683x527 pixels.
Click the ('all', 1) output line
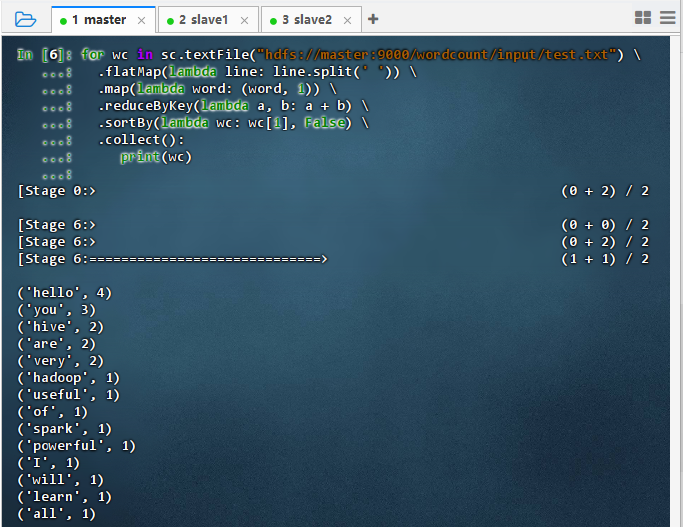pos(57,513)
